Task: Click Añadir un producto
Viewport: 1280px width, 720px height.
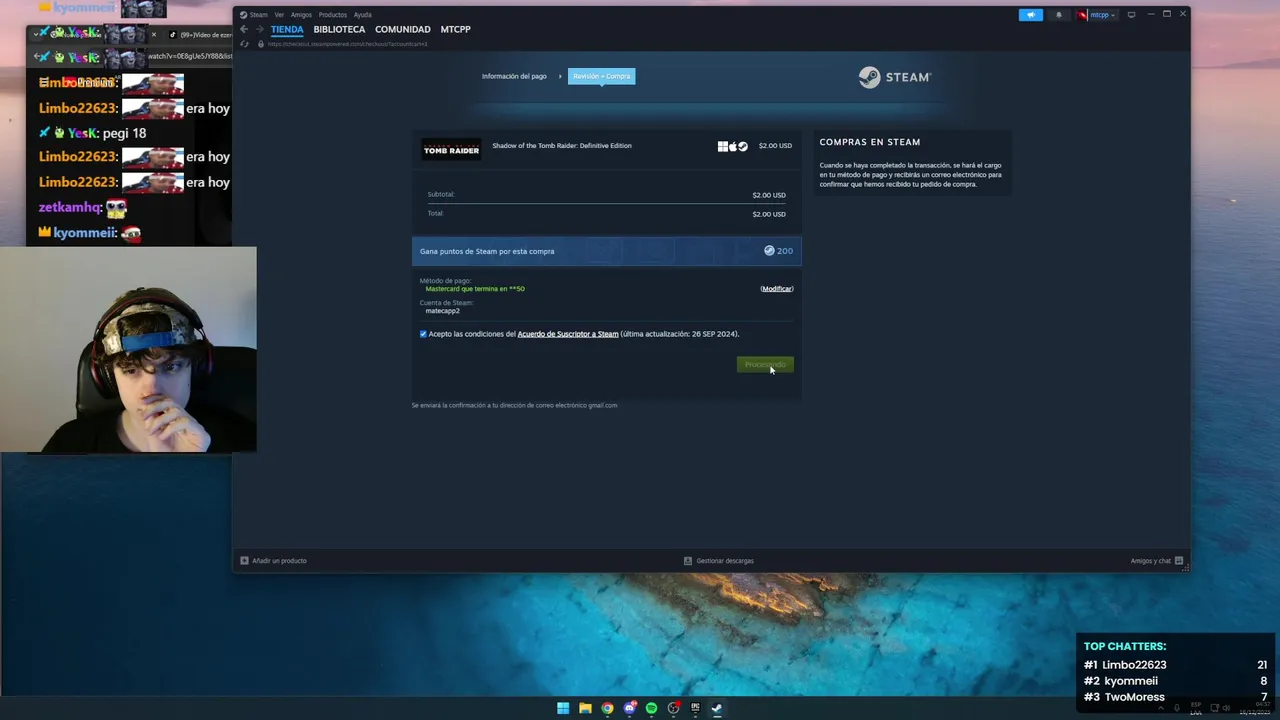Action: pyautogui.click(x=279, y=561)
